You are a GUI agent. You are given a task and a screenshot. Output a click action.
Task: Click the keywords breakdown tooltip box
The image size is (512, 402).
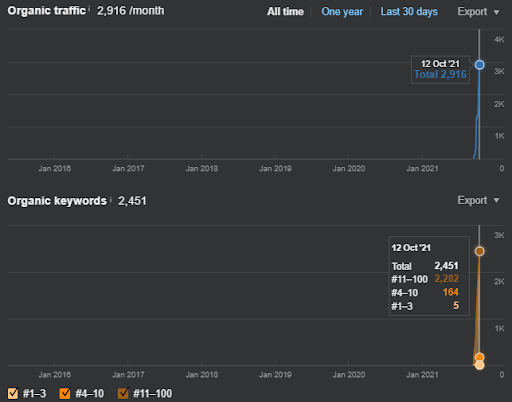click(429, 276)
